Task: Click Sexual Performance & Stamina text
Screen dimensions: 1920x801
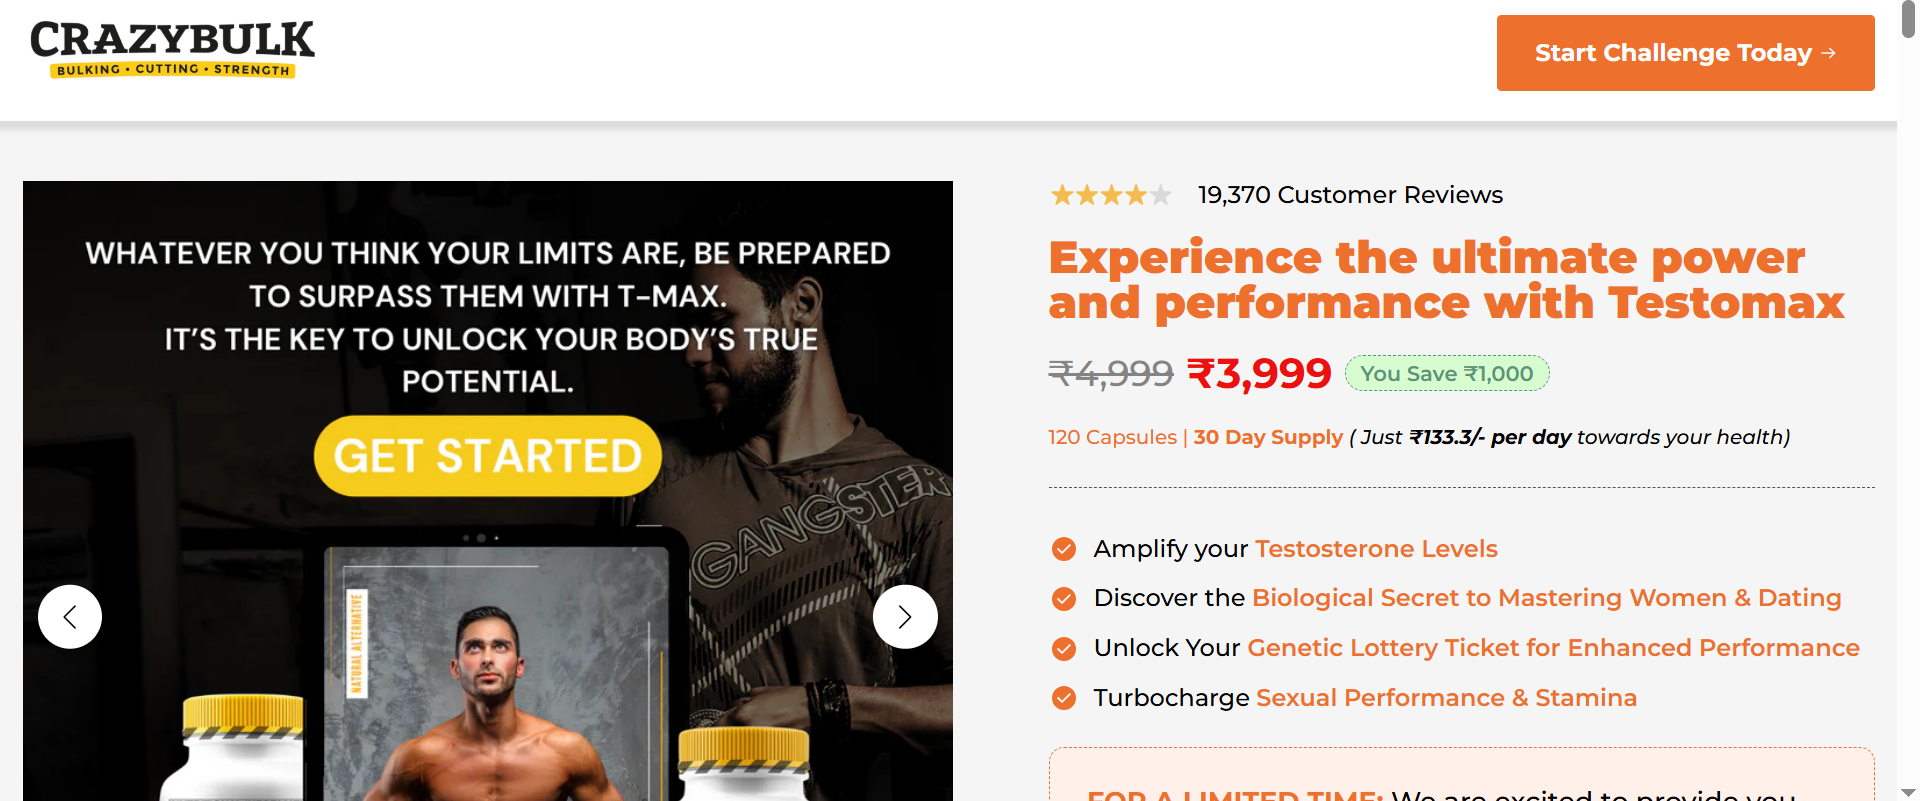Action: click(x=1446, y=698)
